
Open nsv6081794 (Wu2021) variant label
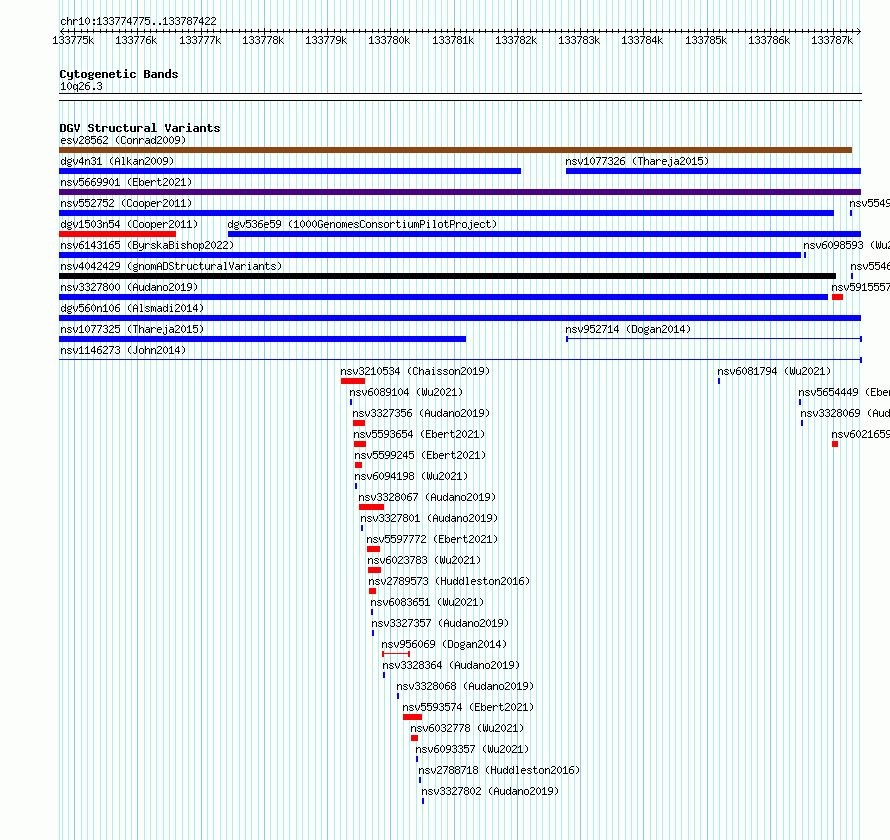coord(774,371)
